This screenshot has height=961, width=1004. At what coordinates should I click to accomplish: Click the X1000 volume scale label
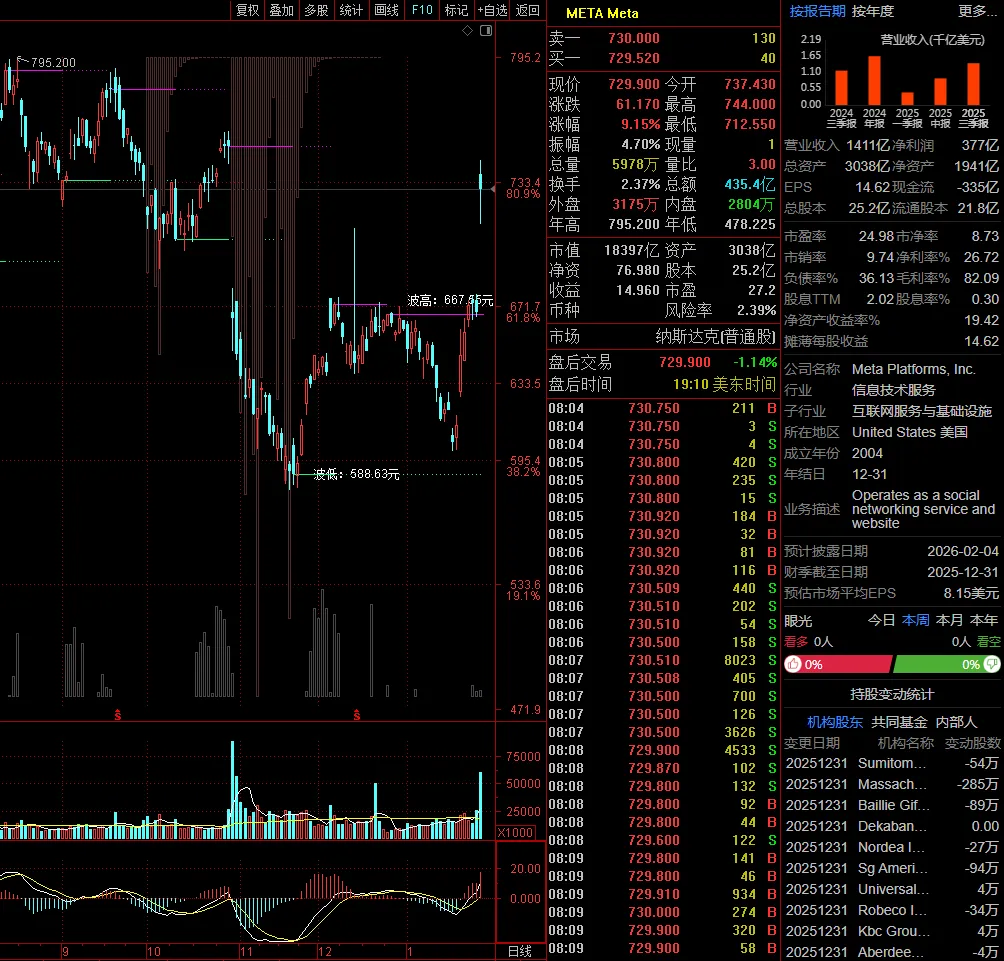(515, 832)
